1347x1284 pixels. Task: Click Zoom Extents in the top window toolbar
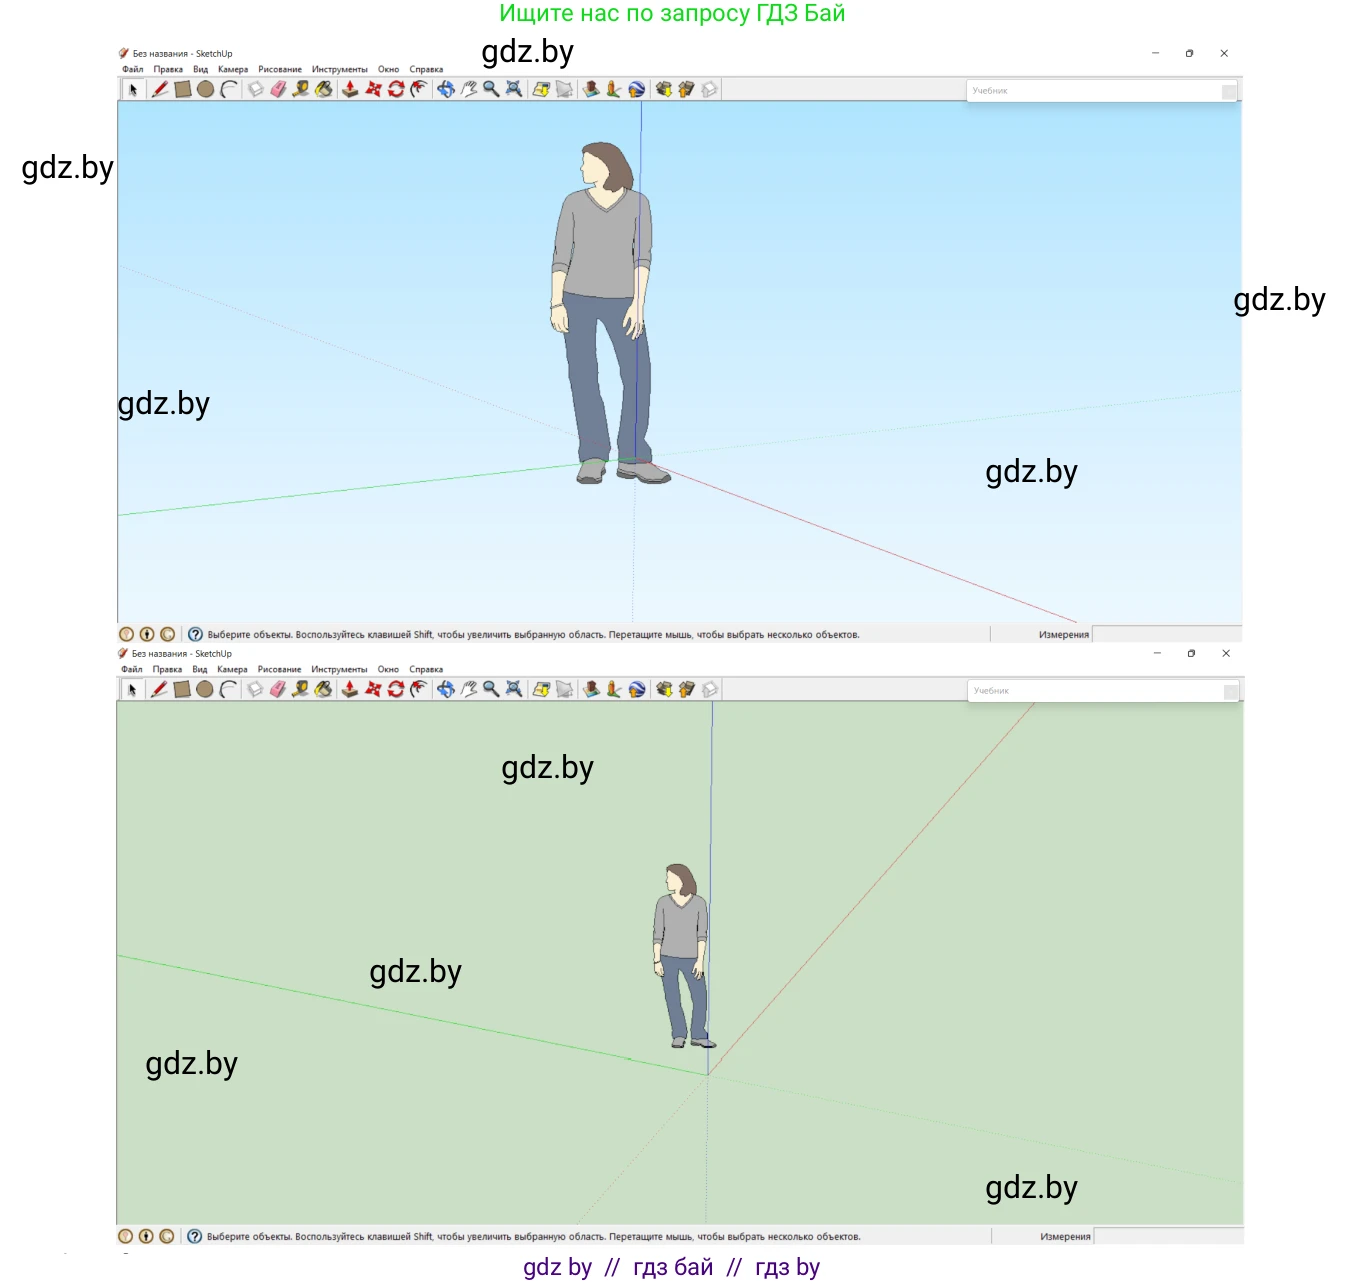tap(514, 89)
